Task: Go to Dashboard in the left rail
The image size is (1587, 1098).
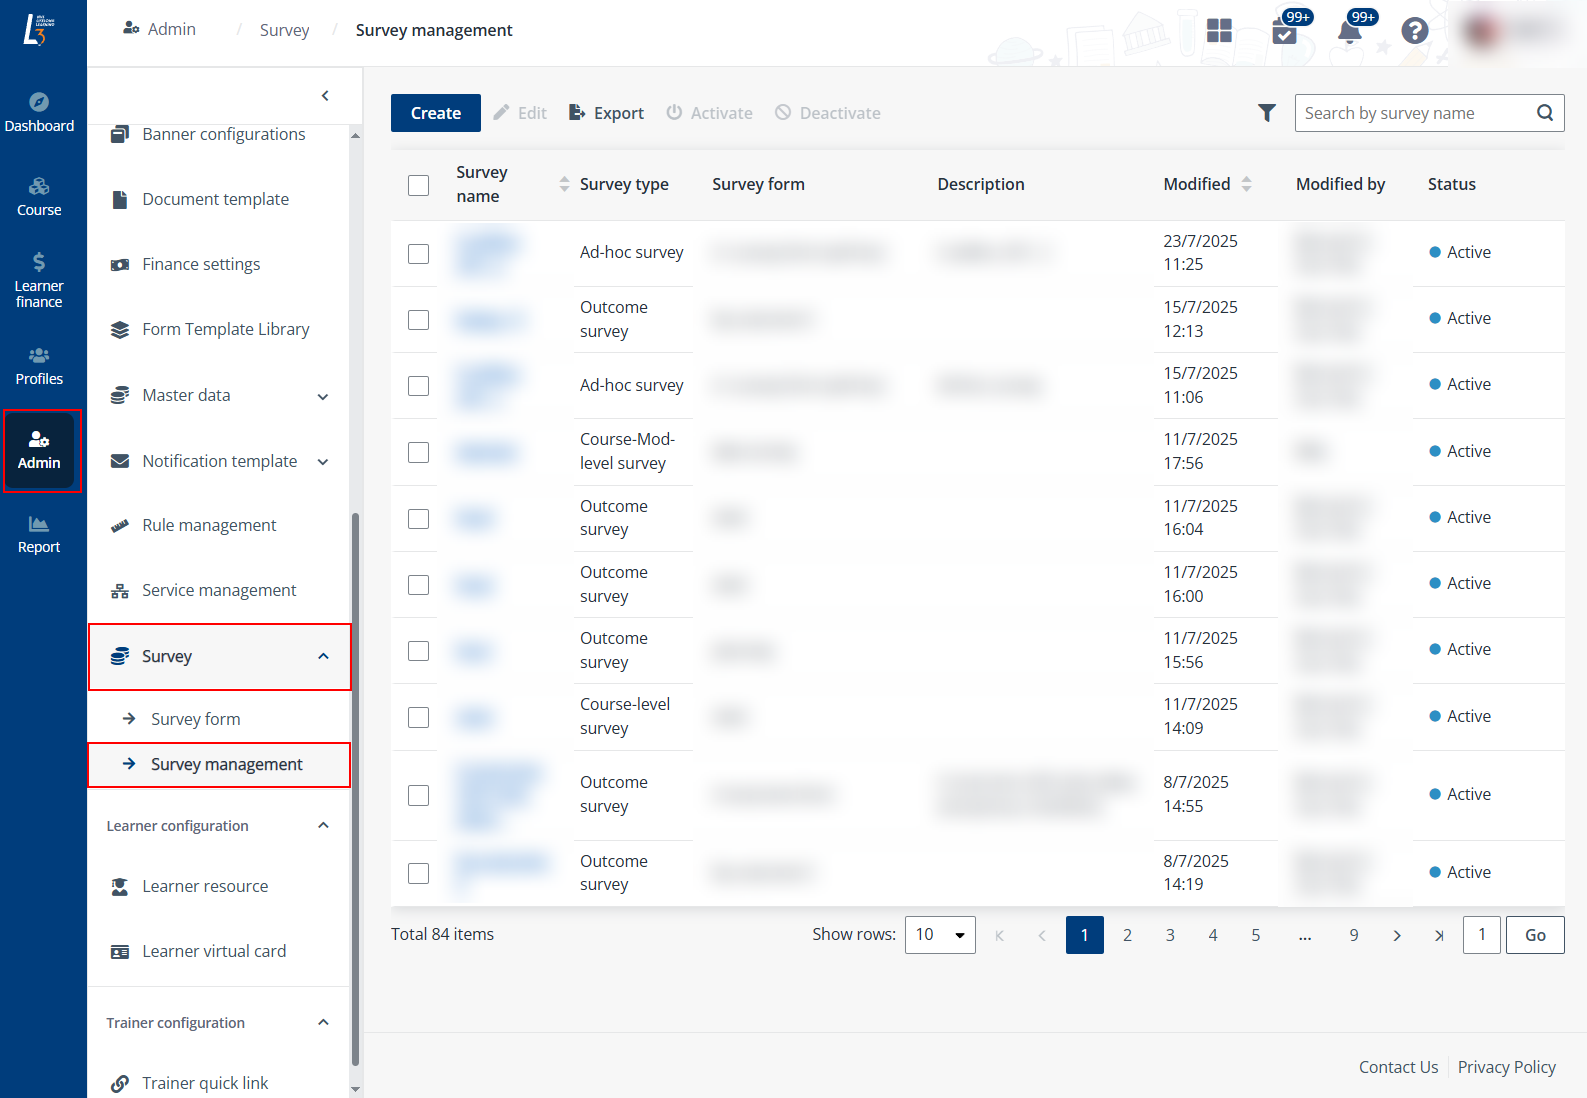Action: point(39,112)
